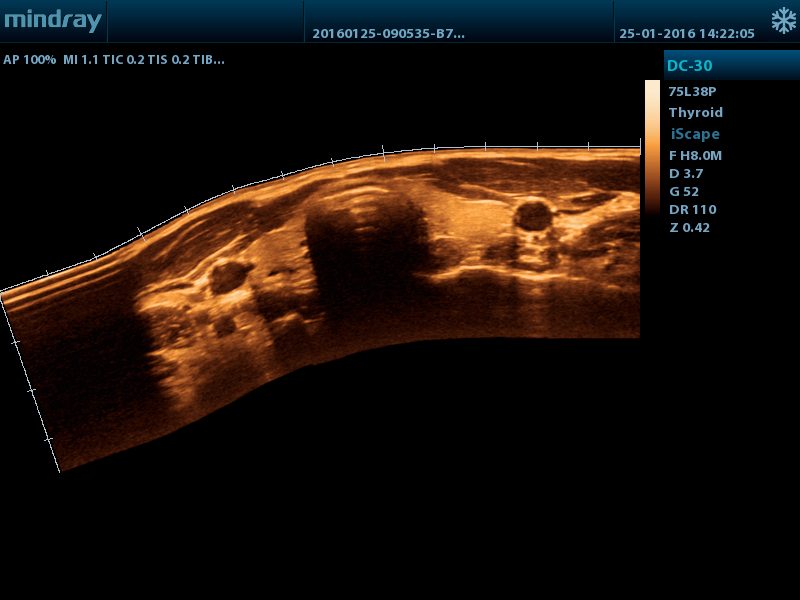The height and width of the screenshot is (600, 800).
Task: Click the F H8.0M frequency parameter
Action: [695, 156]
